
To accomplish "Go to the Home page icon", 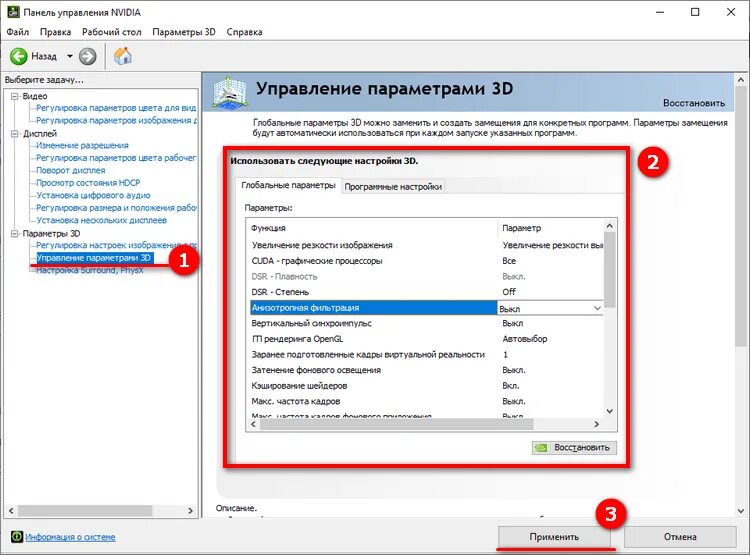I will 123,56.
